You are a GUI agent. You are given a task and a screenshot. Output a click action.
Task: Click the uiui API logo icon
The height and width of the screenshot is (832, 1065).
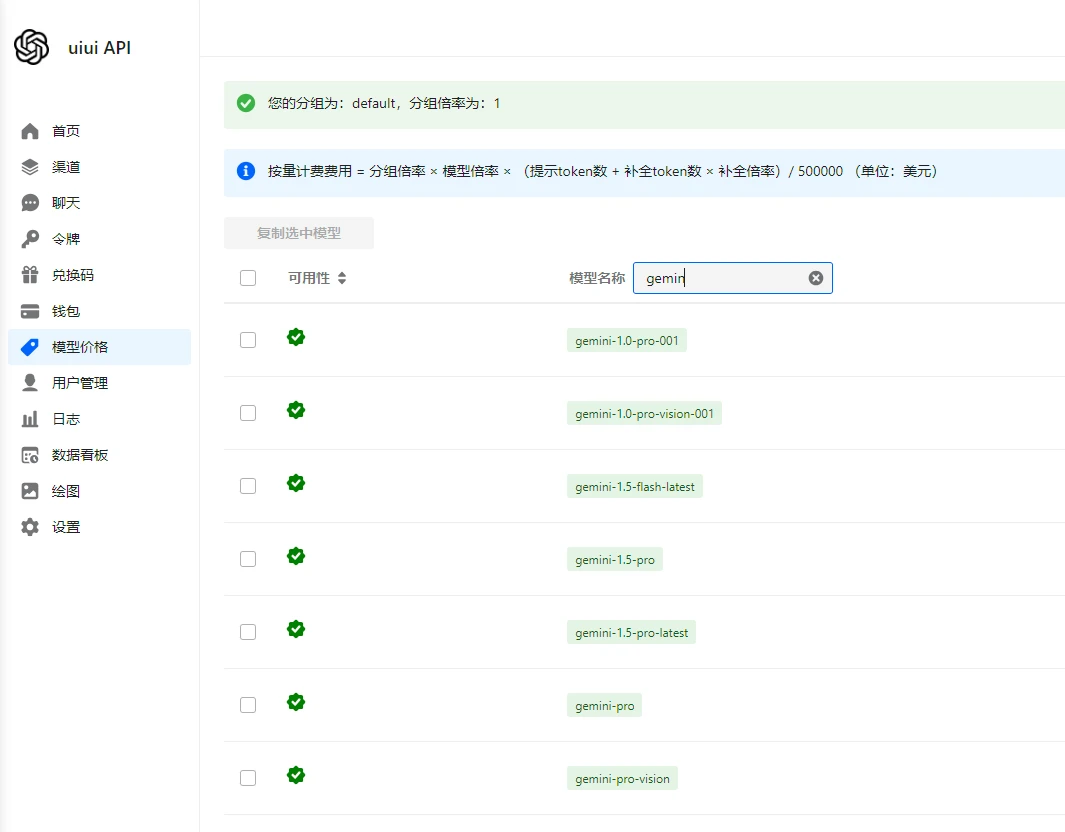click(x=31, y=47)
